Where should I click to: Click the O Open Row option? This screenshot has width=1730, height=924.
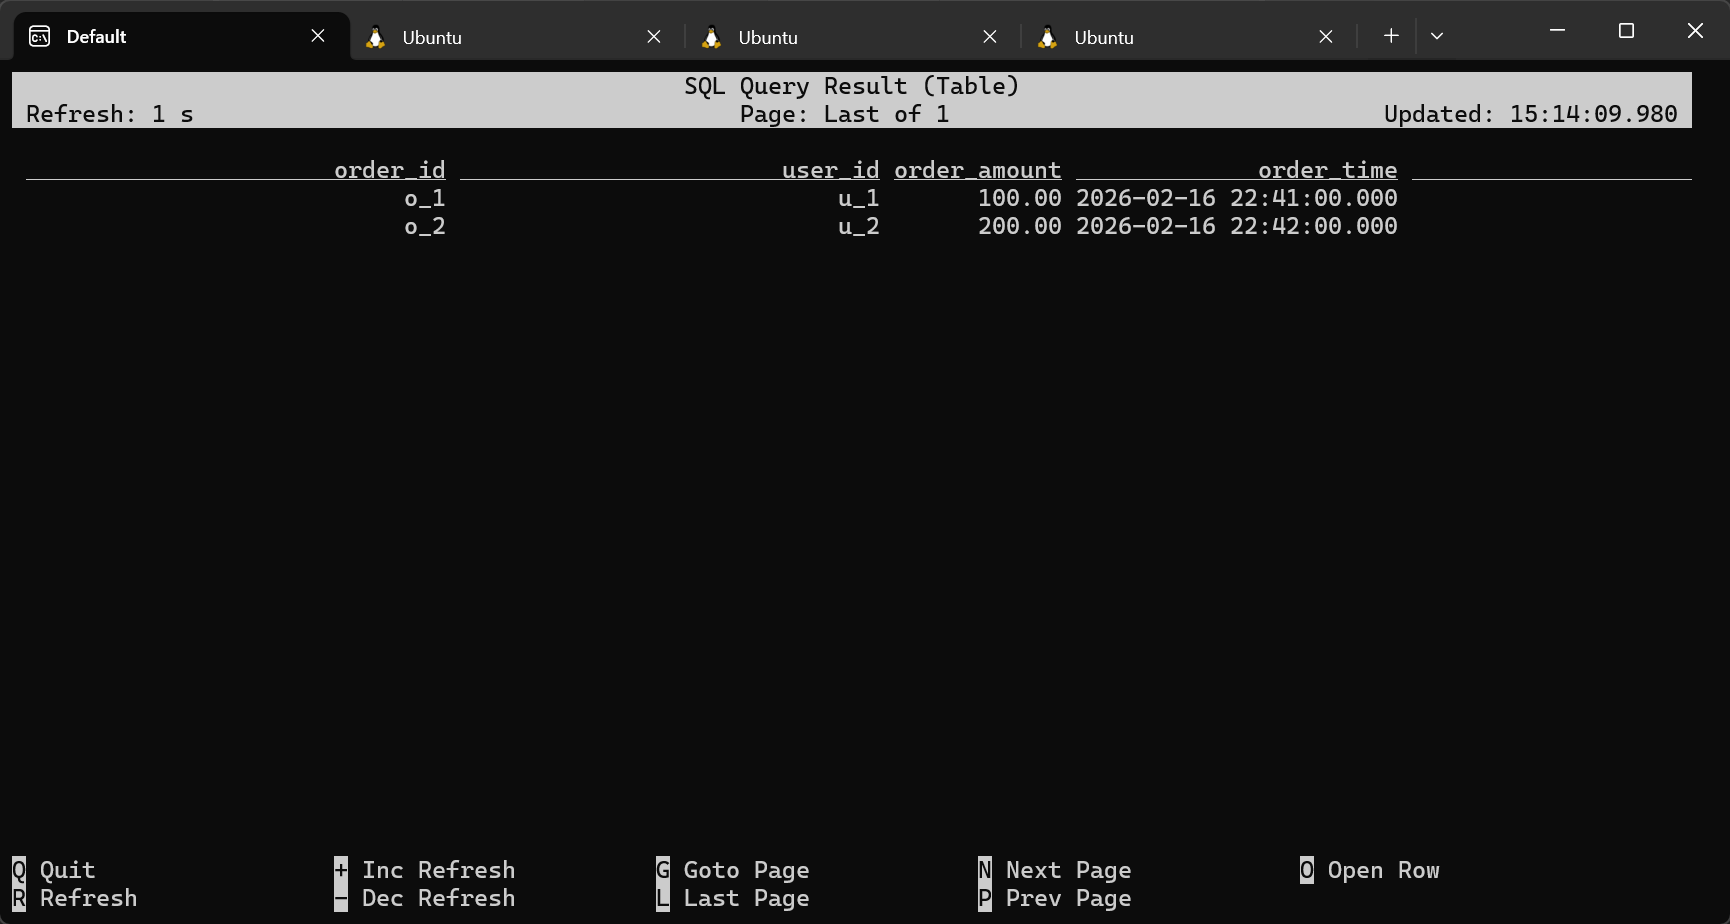tap(1370, 870)
